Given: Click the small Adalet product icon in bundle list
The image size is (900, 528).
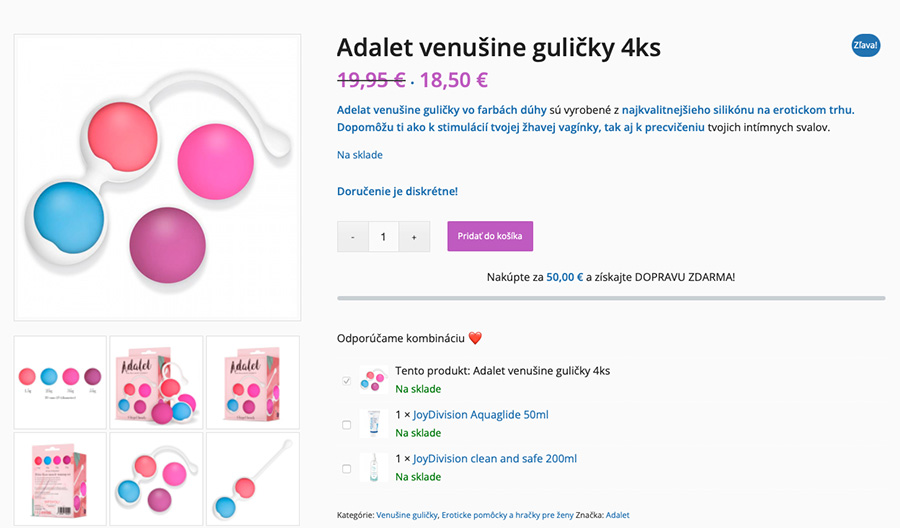Looking at the screenshot, I should (374, 379).
